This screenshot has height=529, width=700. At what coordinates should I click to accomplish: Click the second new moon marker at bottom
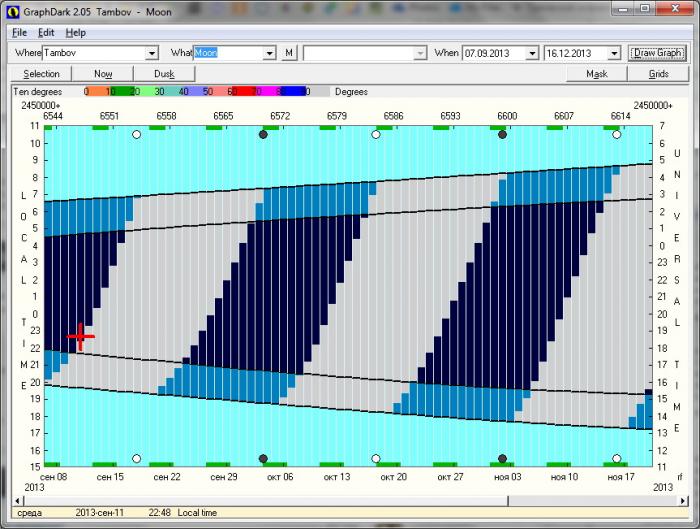pyautogui.click(x=502, y=458)
